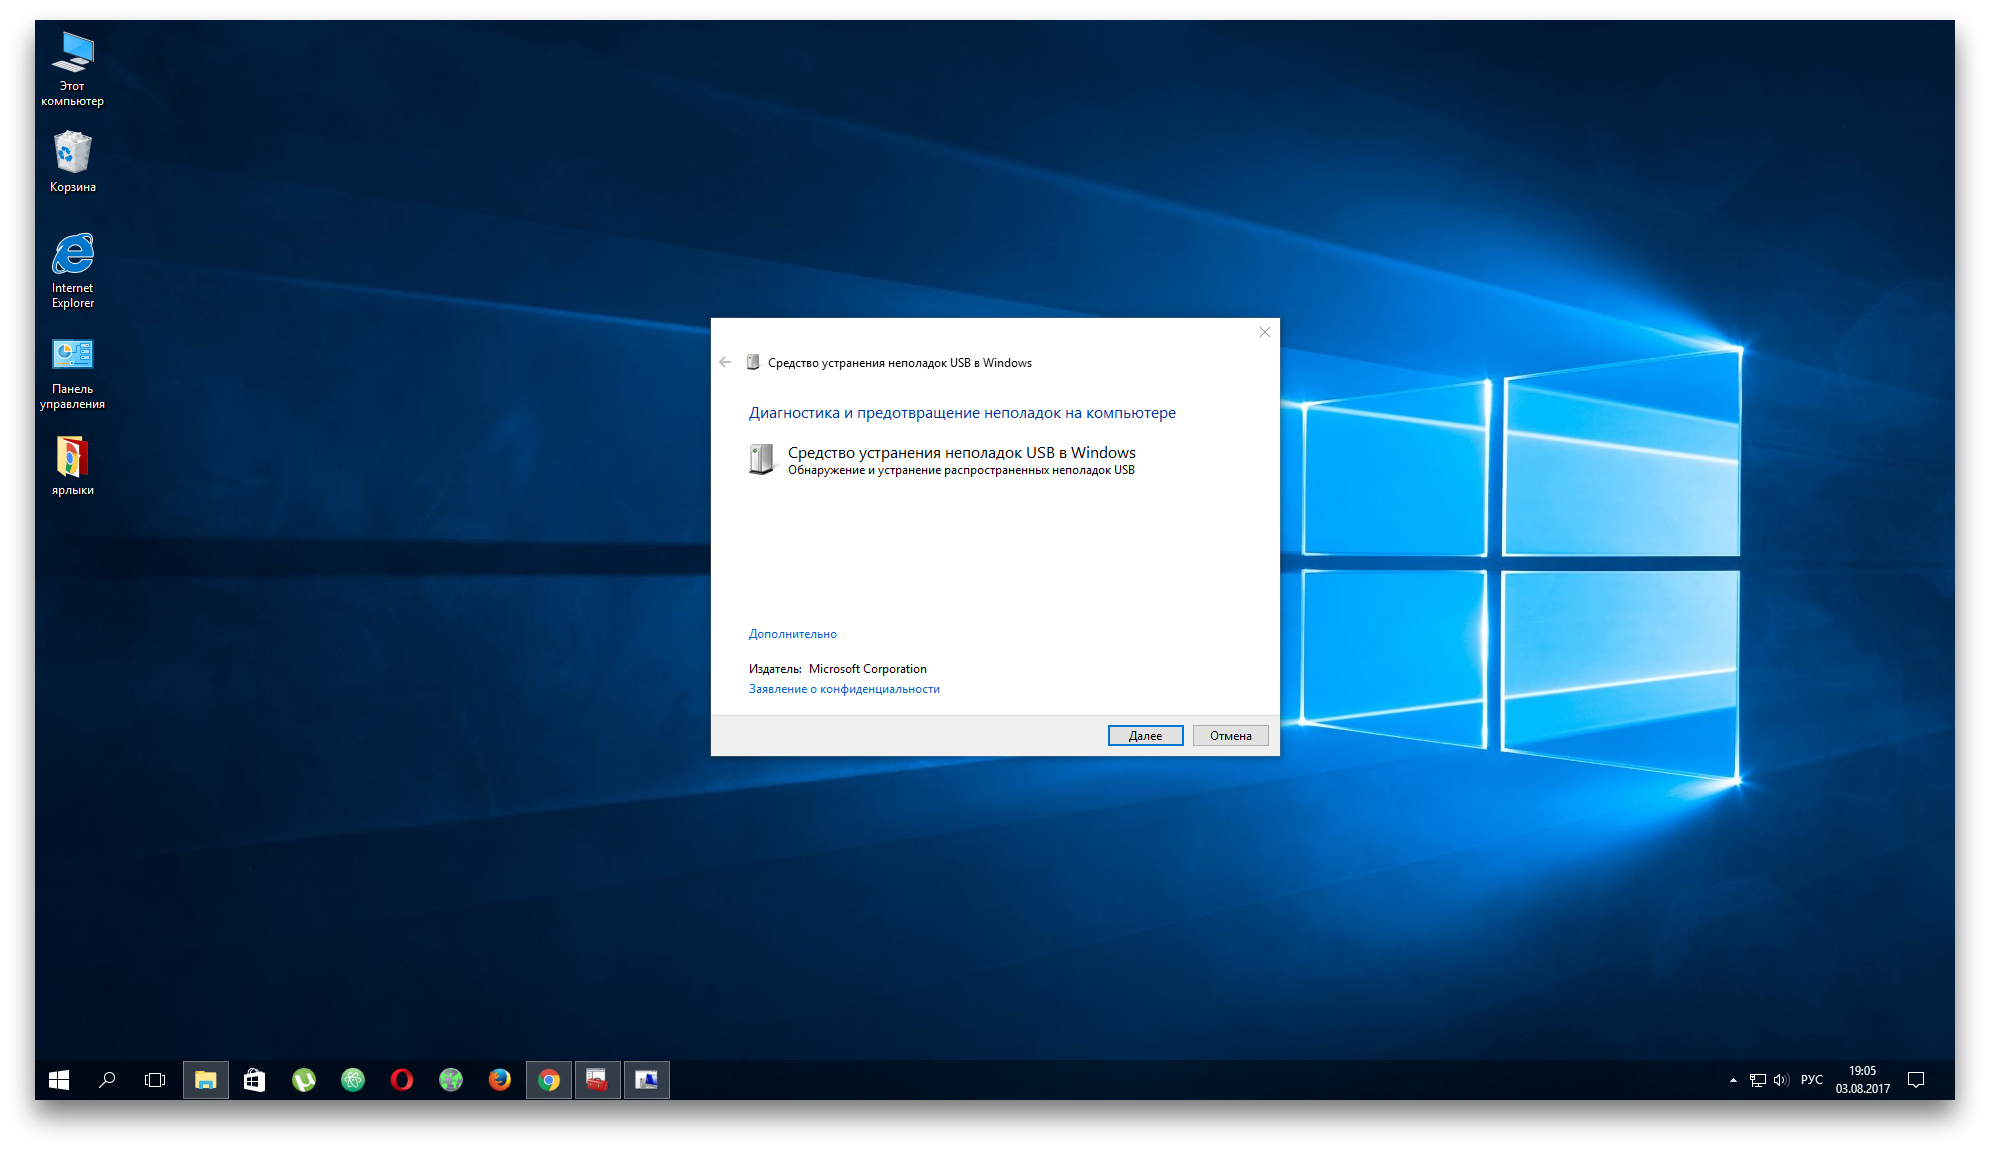Click the heading 'Диагностика и предотвращение неполадок на компьютере'
The height and width of the screenshot is (1150, 1990).
click(x=962, y=413)
